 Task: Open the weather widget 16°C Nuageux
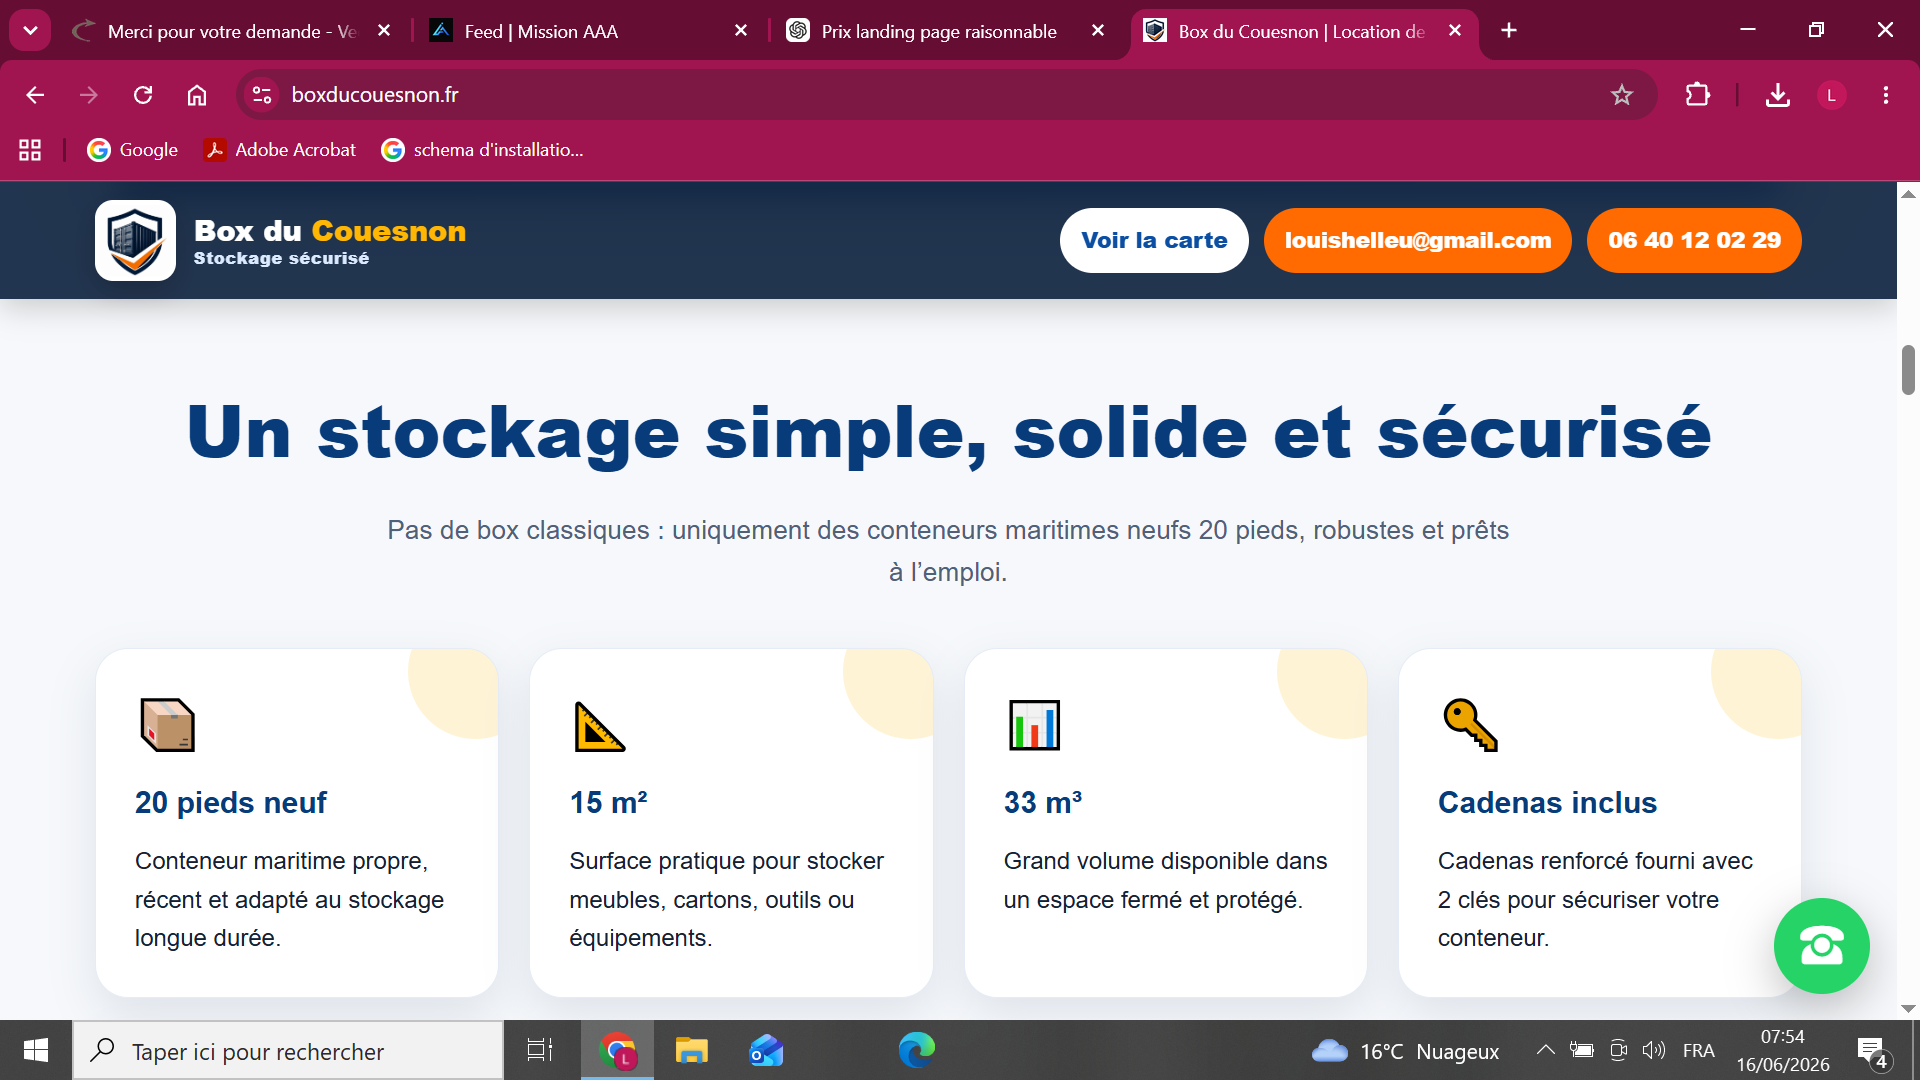click(x=1405, y=1051)
